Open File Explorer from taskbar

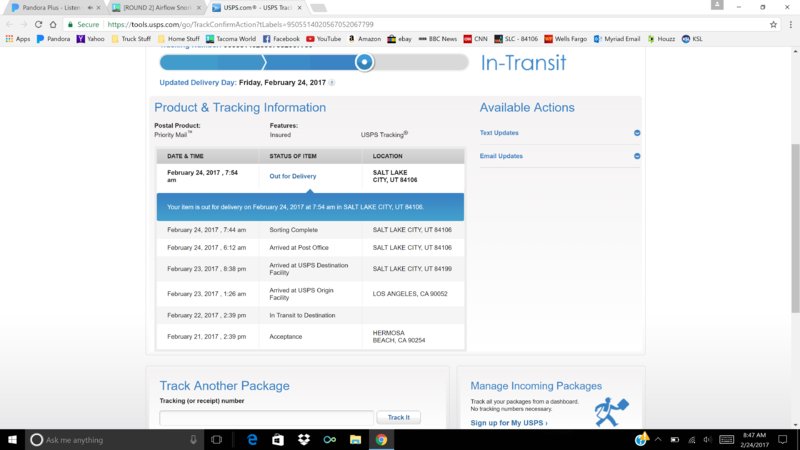(355, 440)
